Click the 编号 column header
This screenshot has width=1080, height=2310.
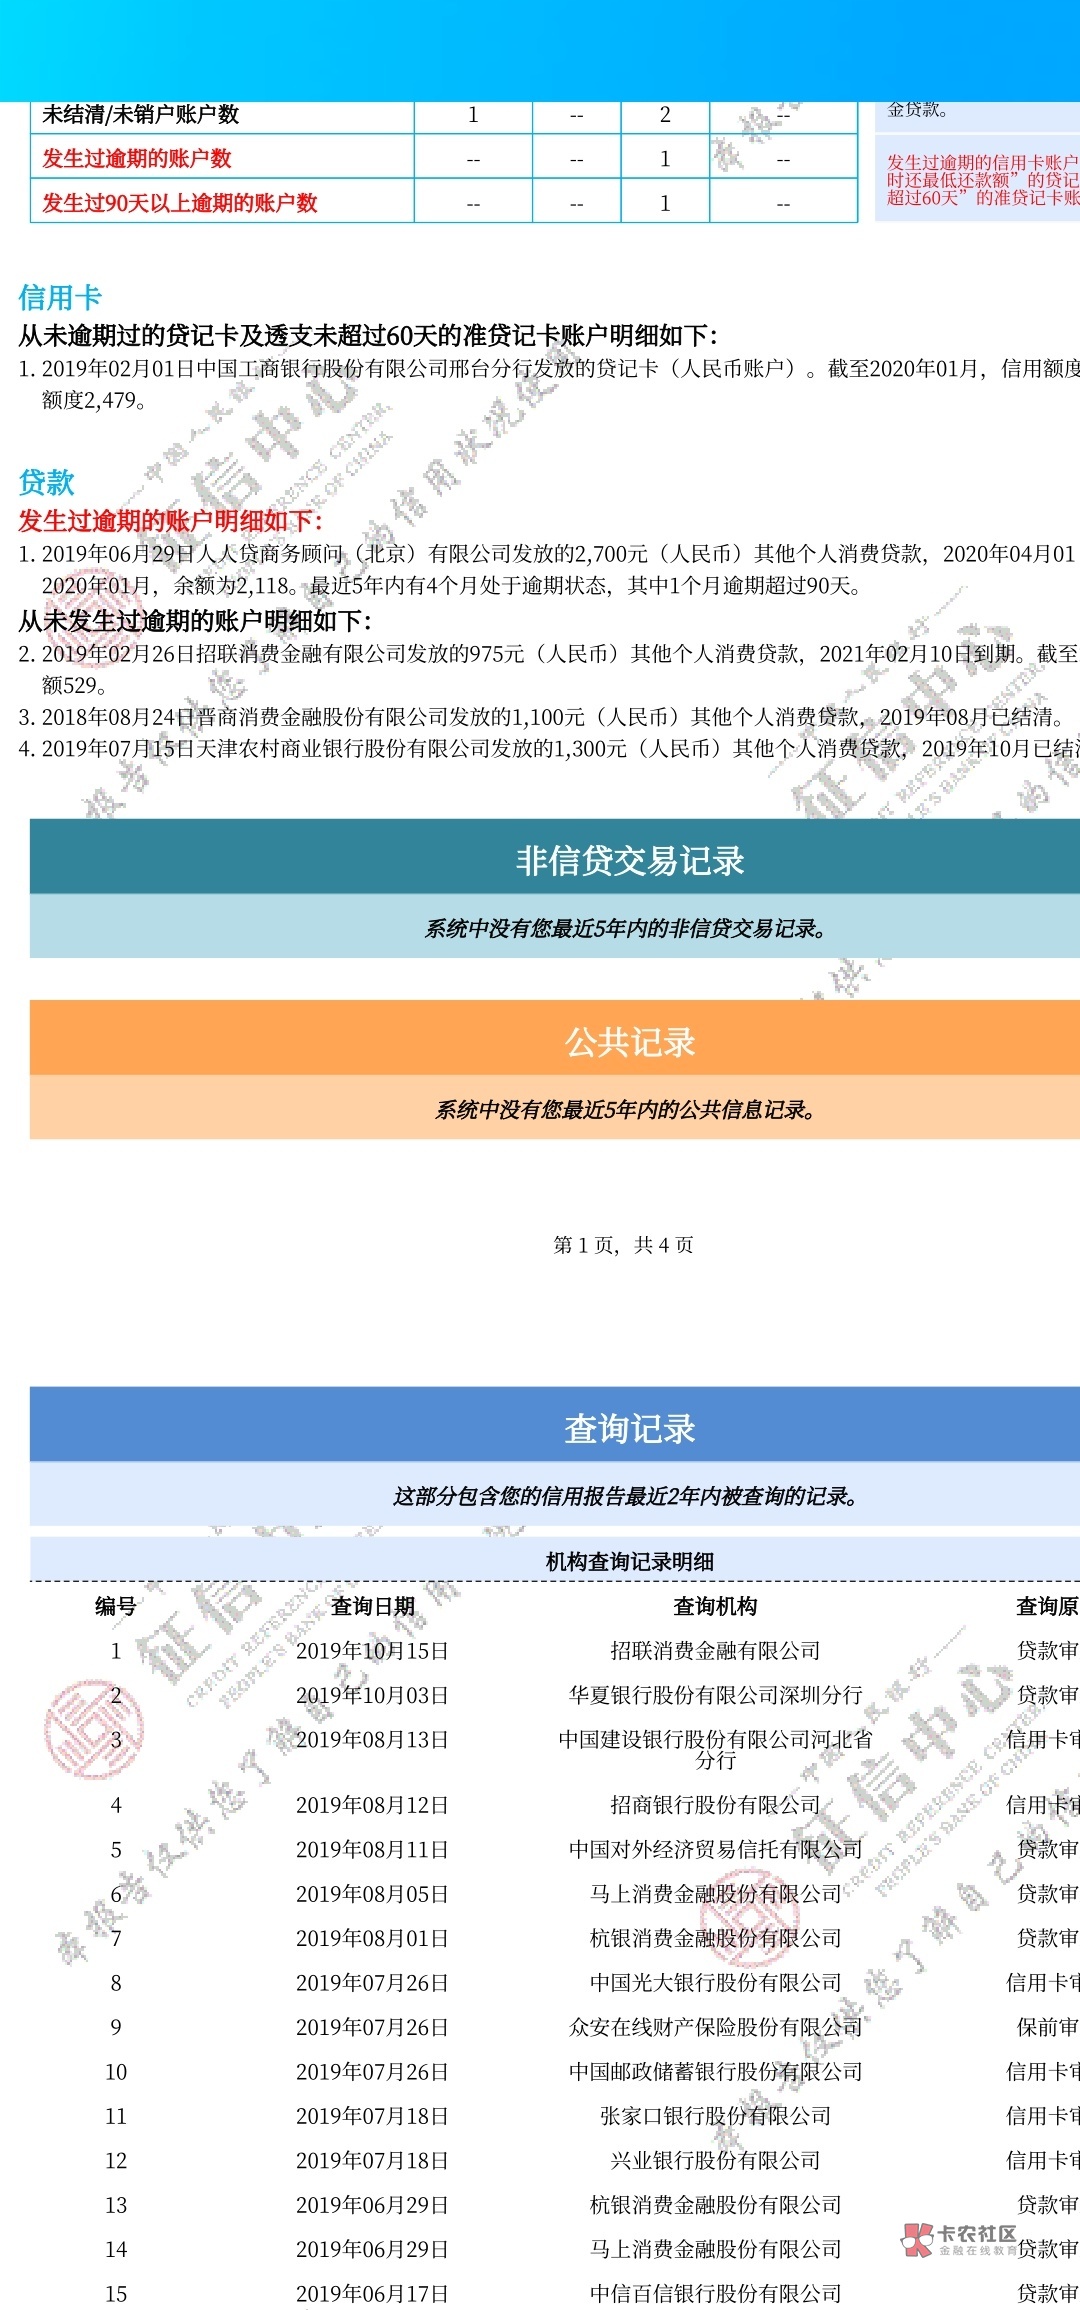115,1606
